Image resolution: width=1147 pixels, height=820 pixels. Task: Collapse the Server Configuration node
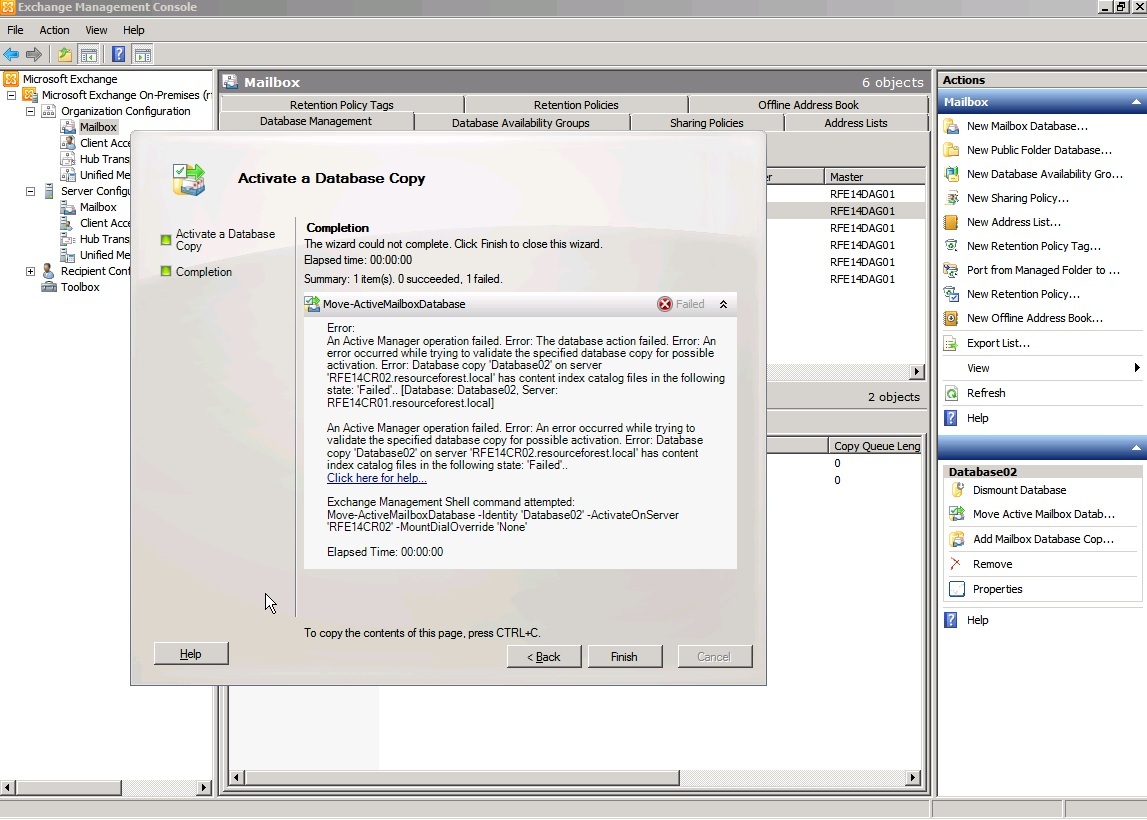30,191
